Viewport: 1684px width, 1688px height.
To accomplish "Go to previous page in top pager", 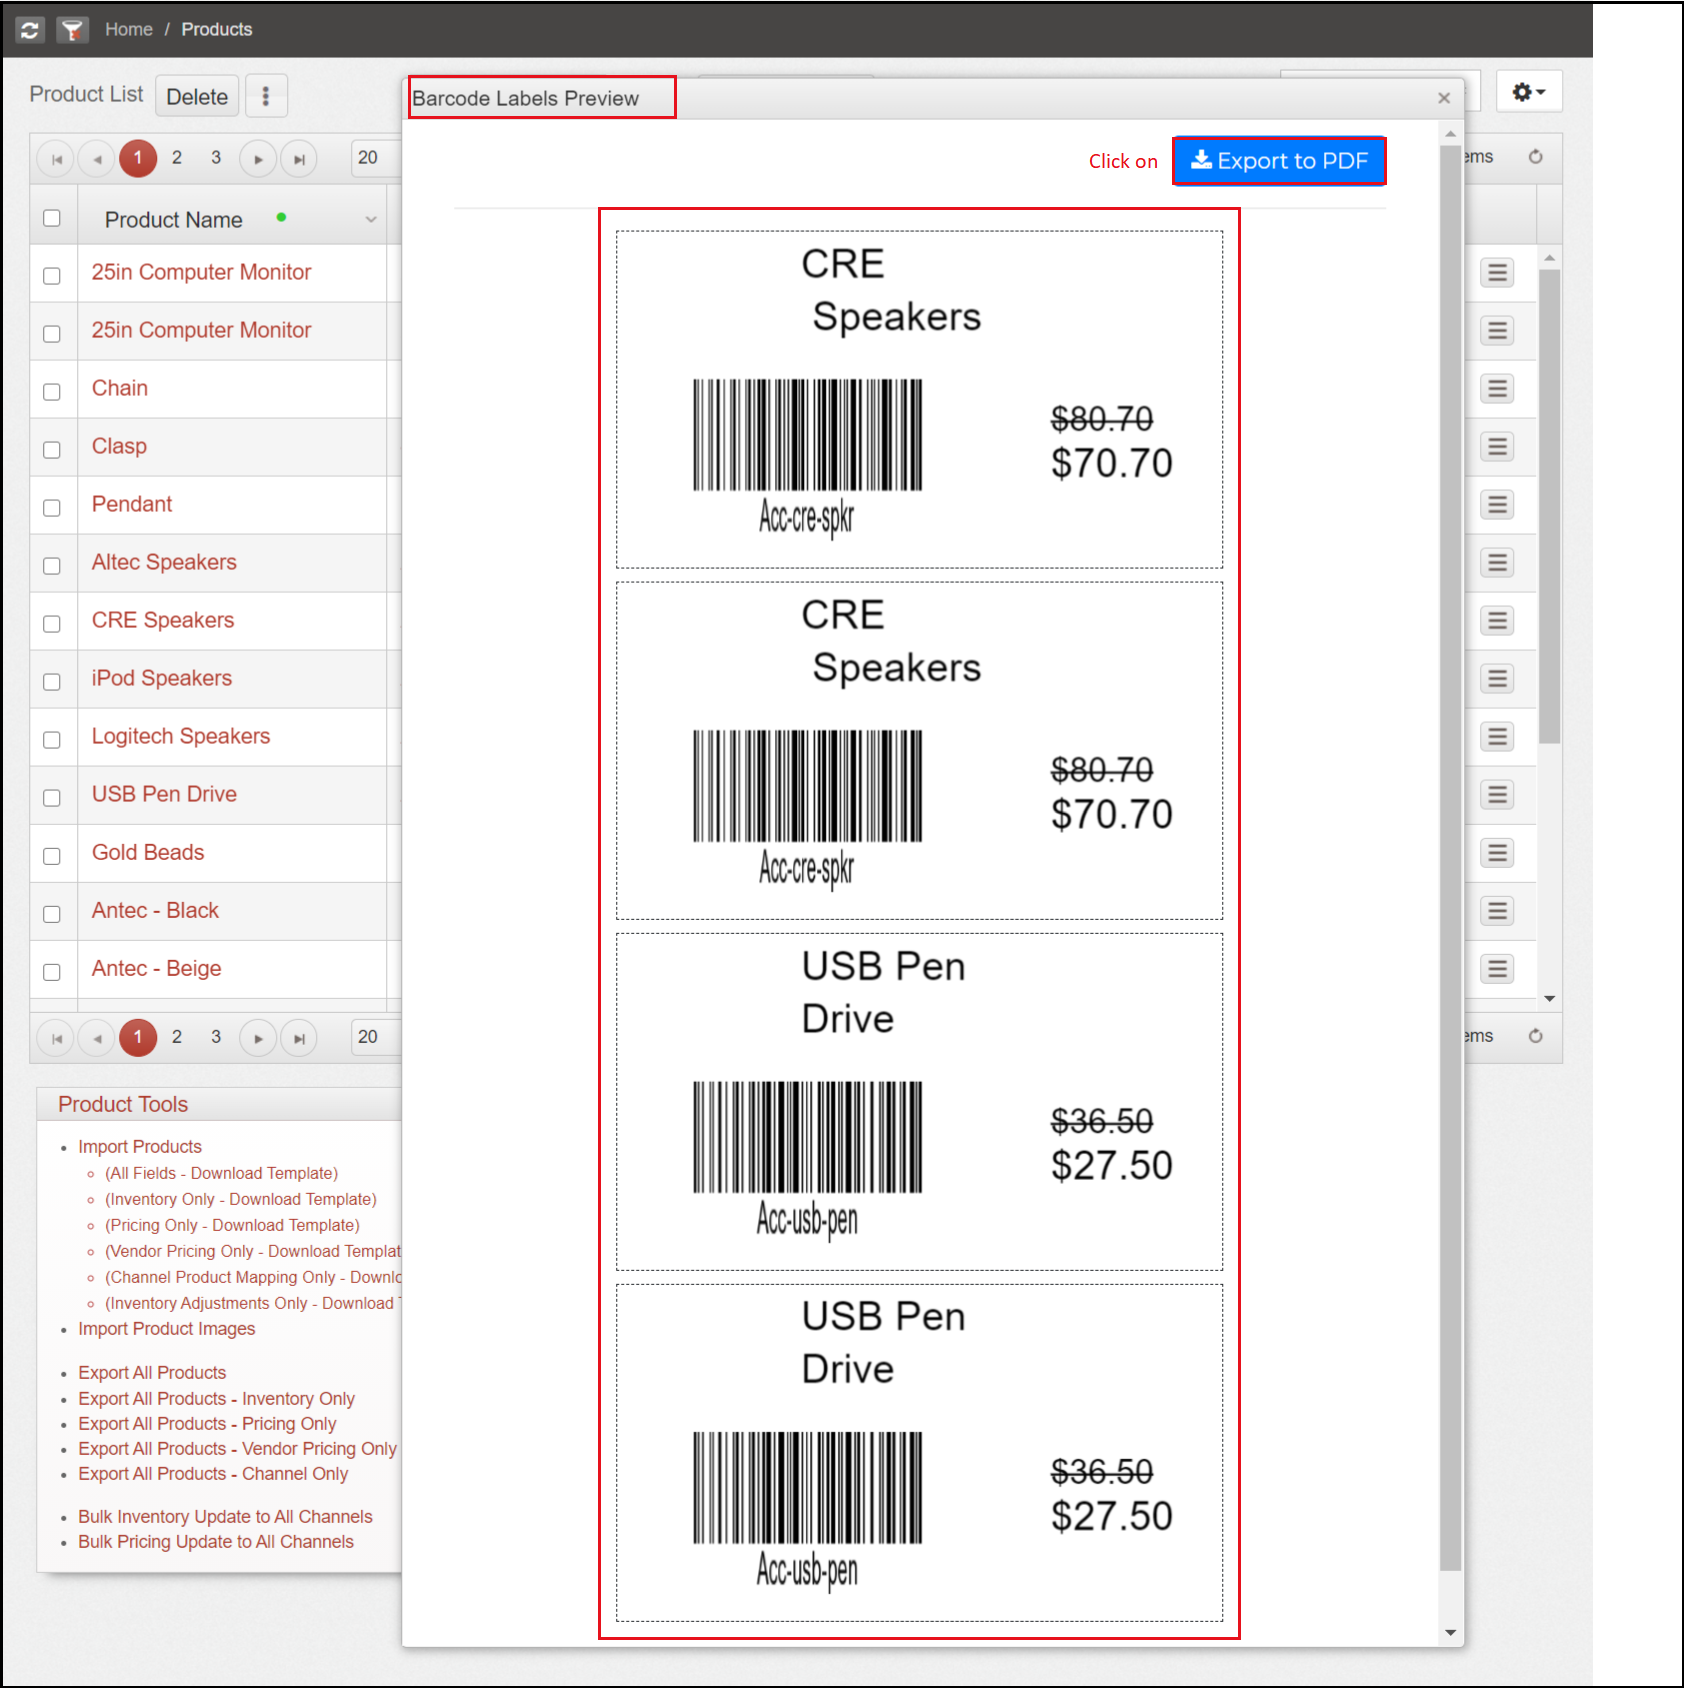I will point(97,159).
